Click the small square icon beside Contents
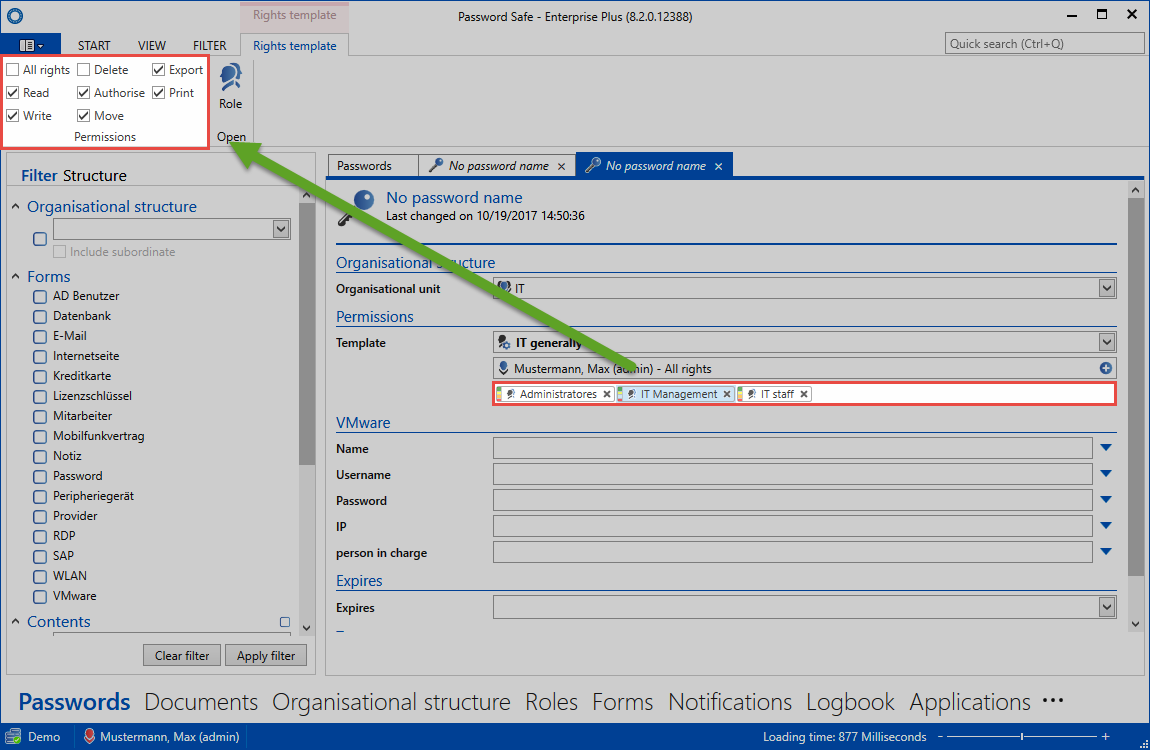 point(285,622)
